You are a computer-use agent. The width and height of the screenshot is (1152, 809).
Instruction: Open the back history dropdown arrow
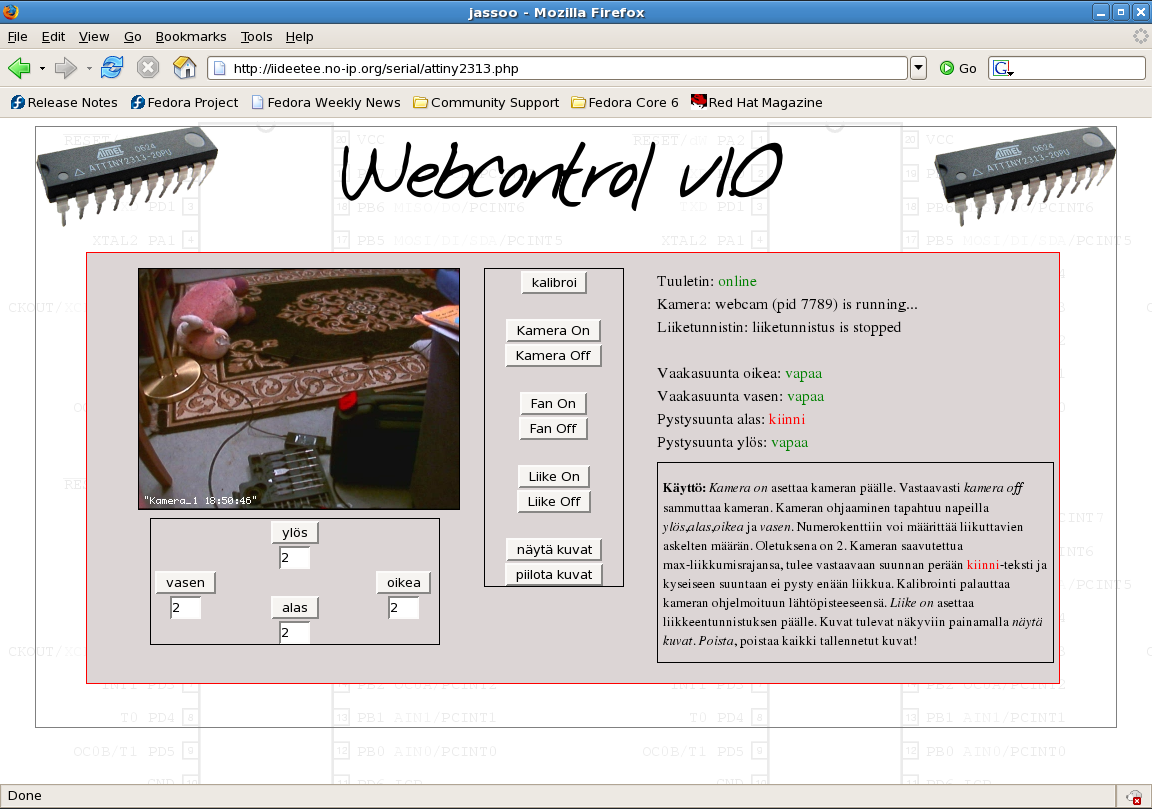tap(42, 69)
